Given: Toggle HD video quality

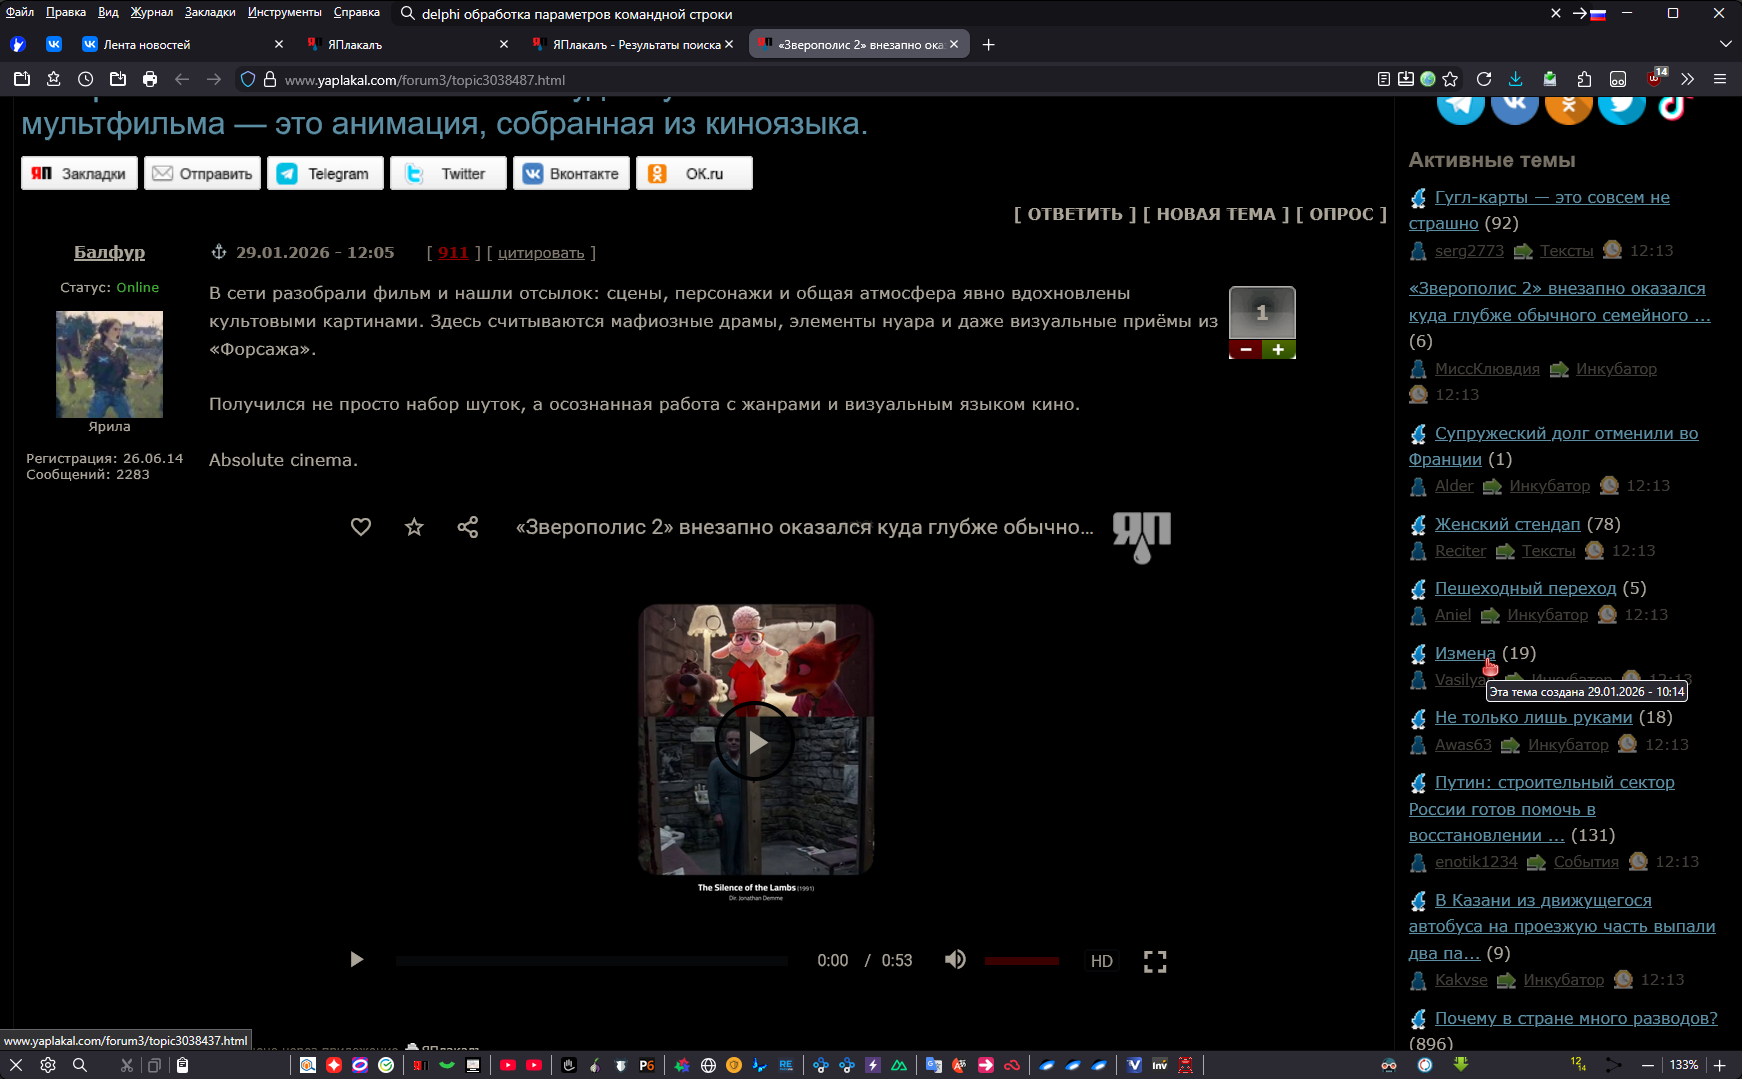Looking at the screenshot, I should click(x=1101, y=961).
